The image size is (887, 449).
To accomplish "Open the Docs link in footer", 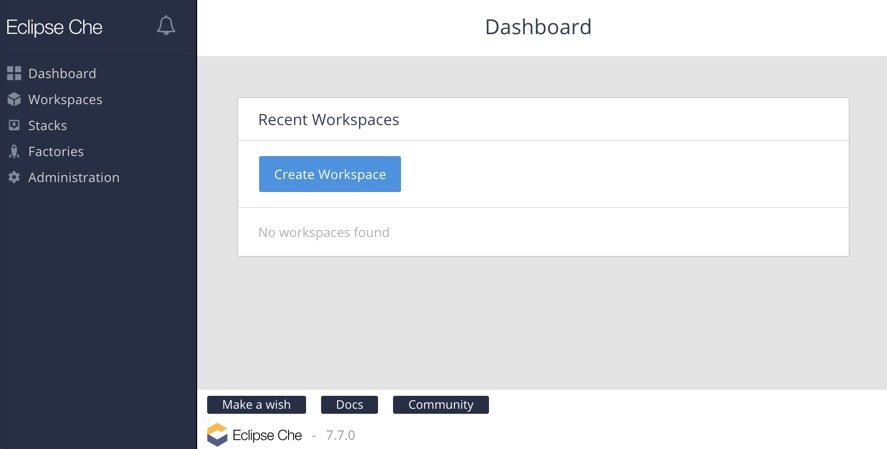I will [x=350, y=405].
